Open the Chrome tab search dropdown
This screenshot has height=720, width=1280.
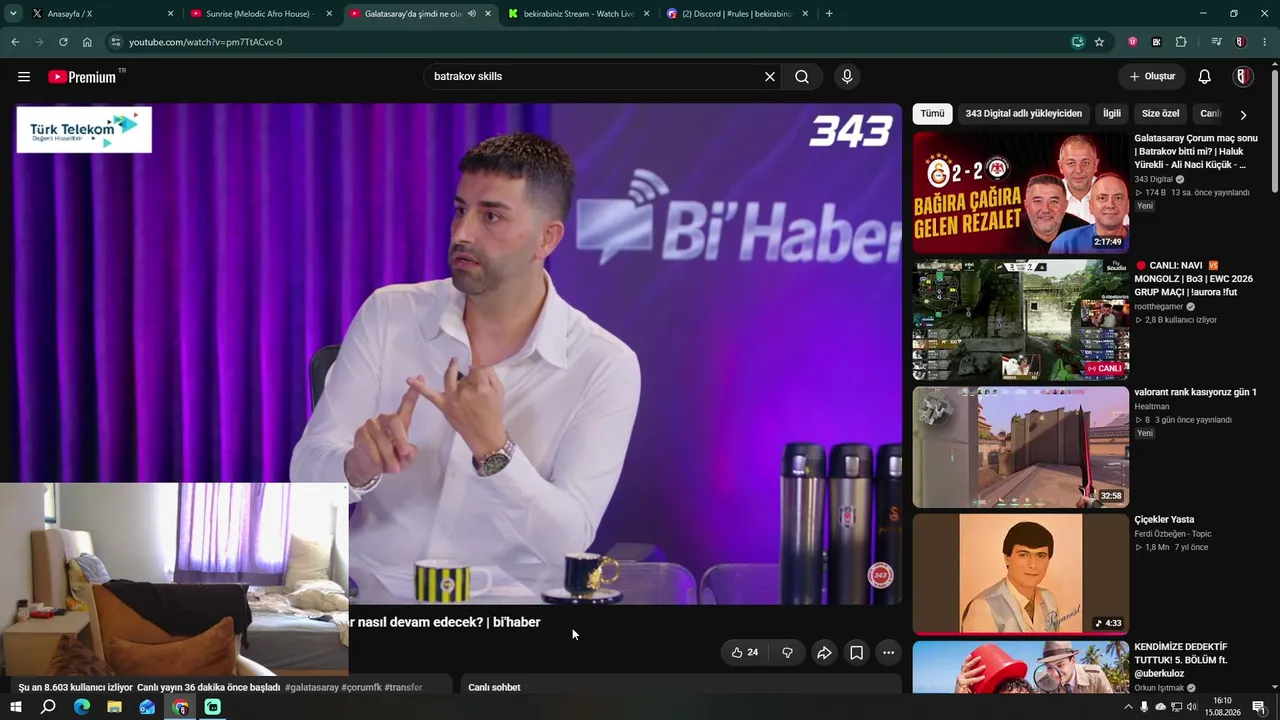[x=13, y=14]
